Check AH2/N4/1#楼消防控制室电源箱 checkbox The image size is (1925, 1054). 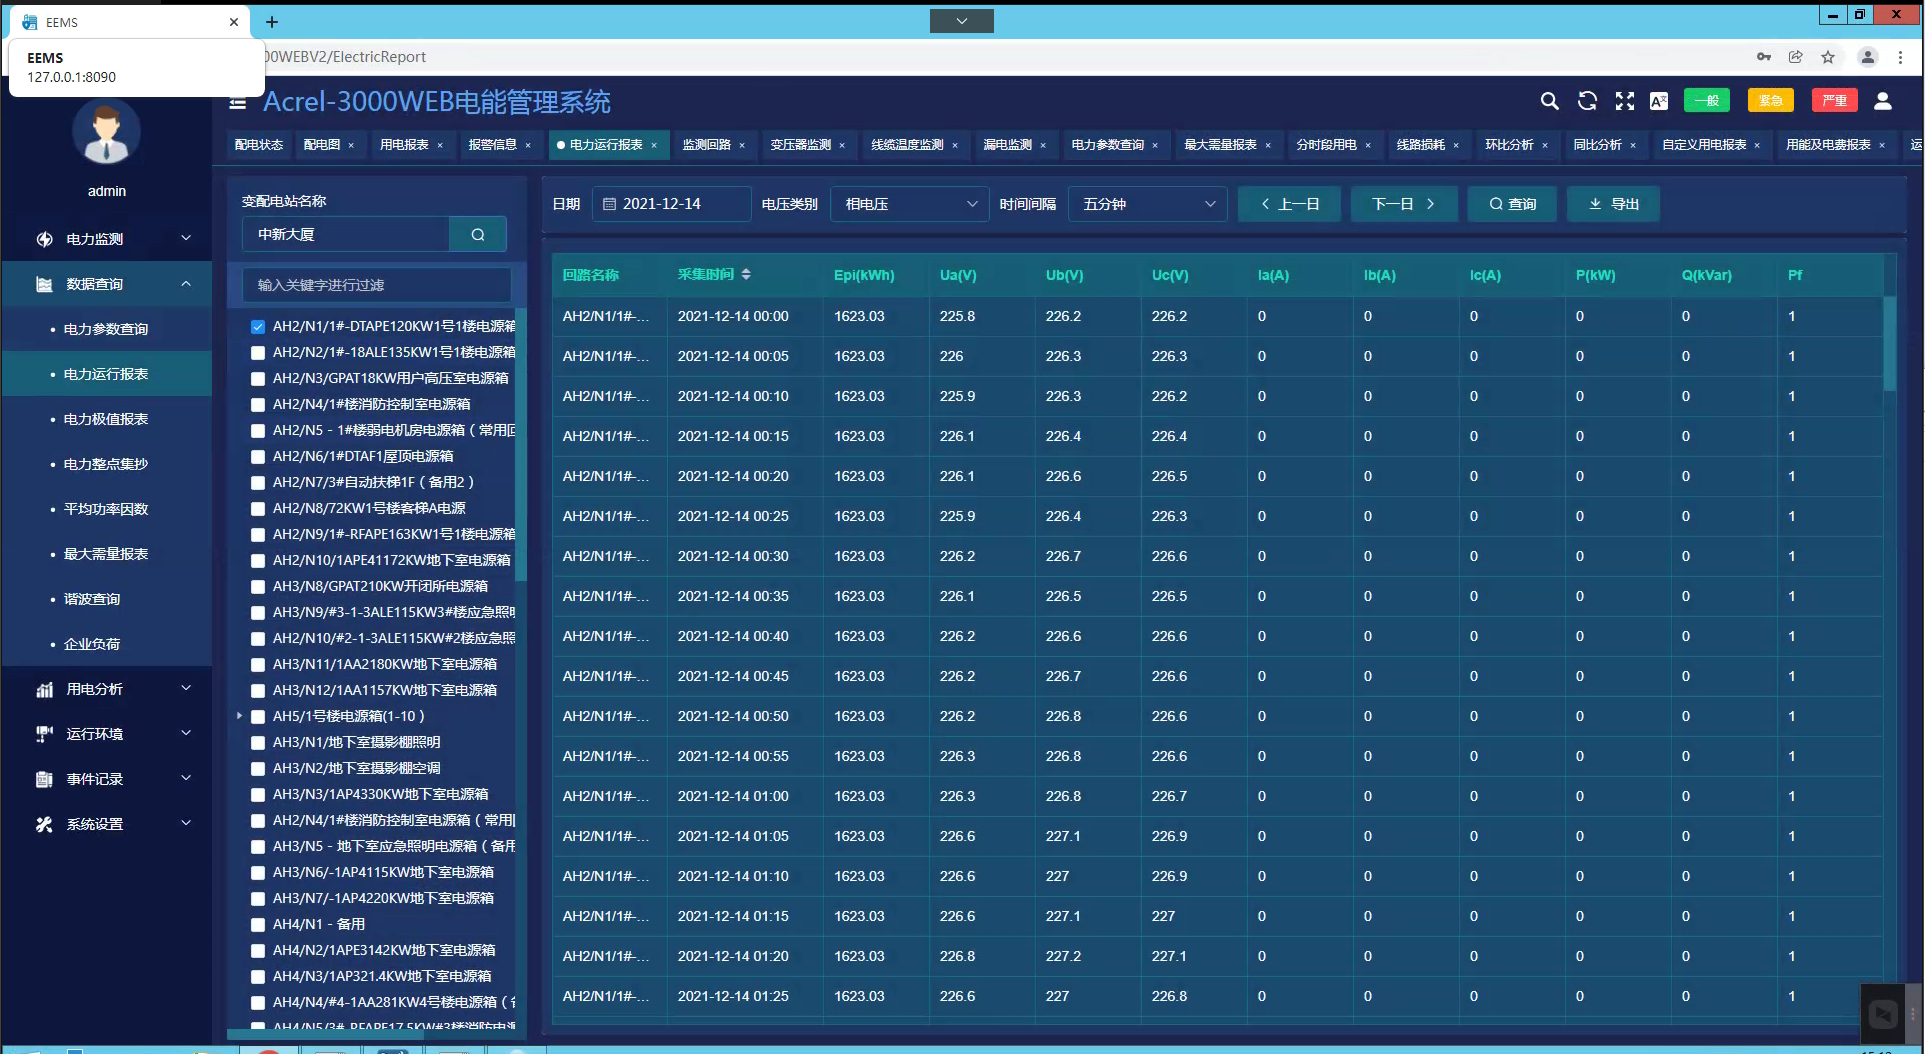(x=258, y=405)
